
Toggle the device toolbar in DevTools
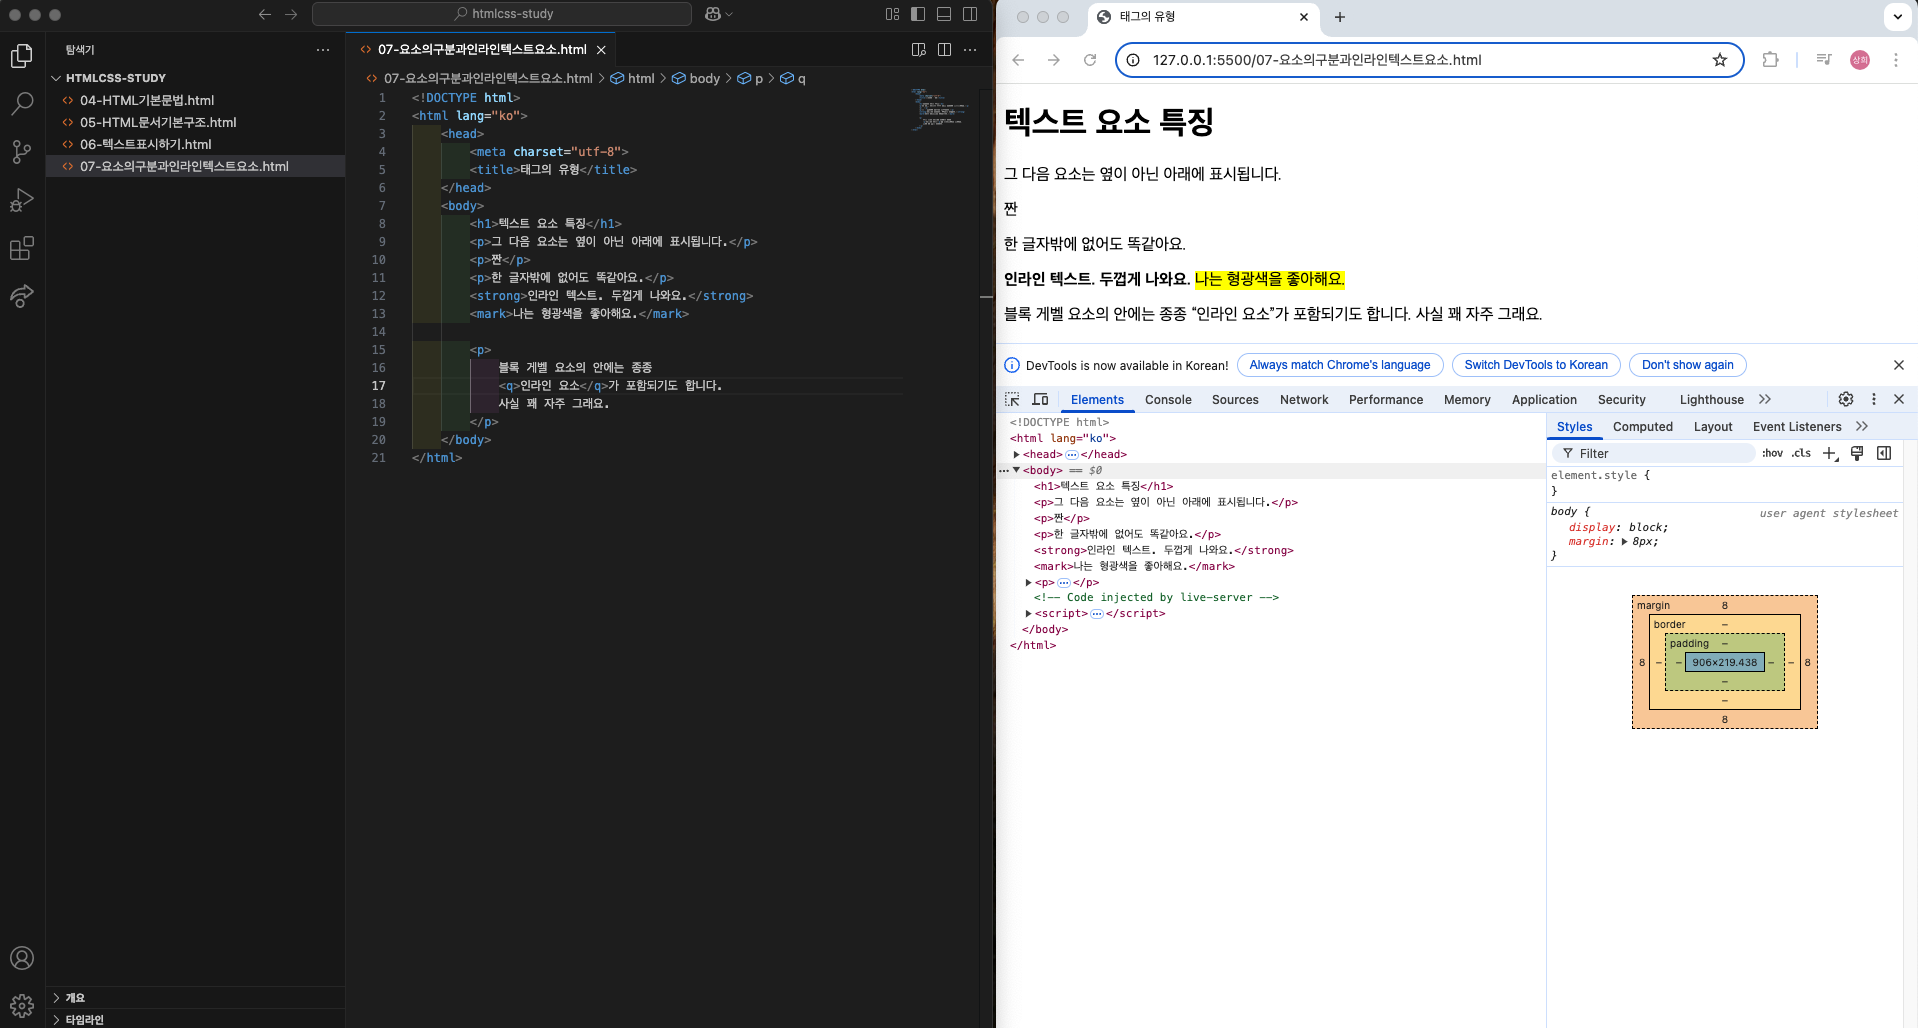[x=1040, y=399]
